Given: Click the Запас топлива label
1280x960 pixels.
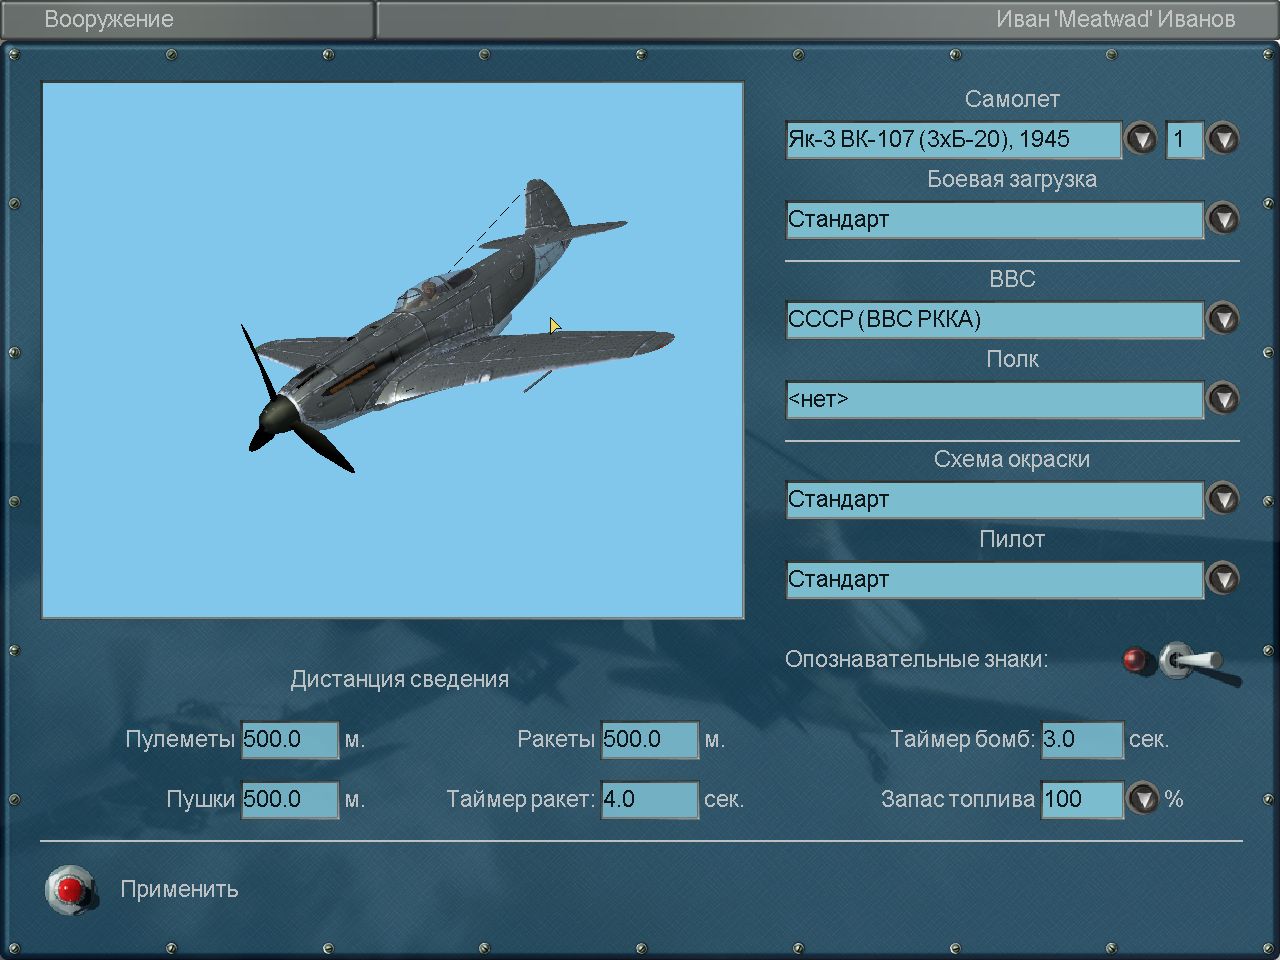Looking at the screenshot, I should (x=958, y=799).
